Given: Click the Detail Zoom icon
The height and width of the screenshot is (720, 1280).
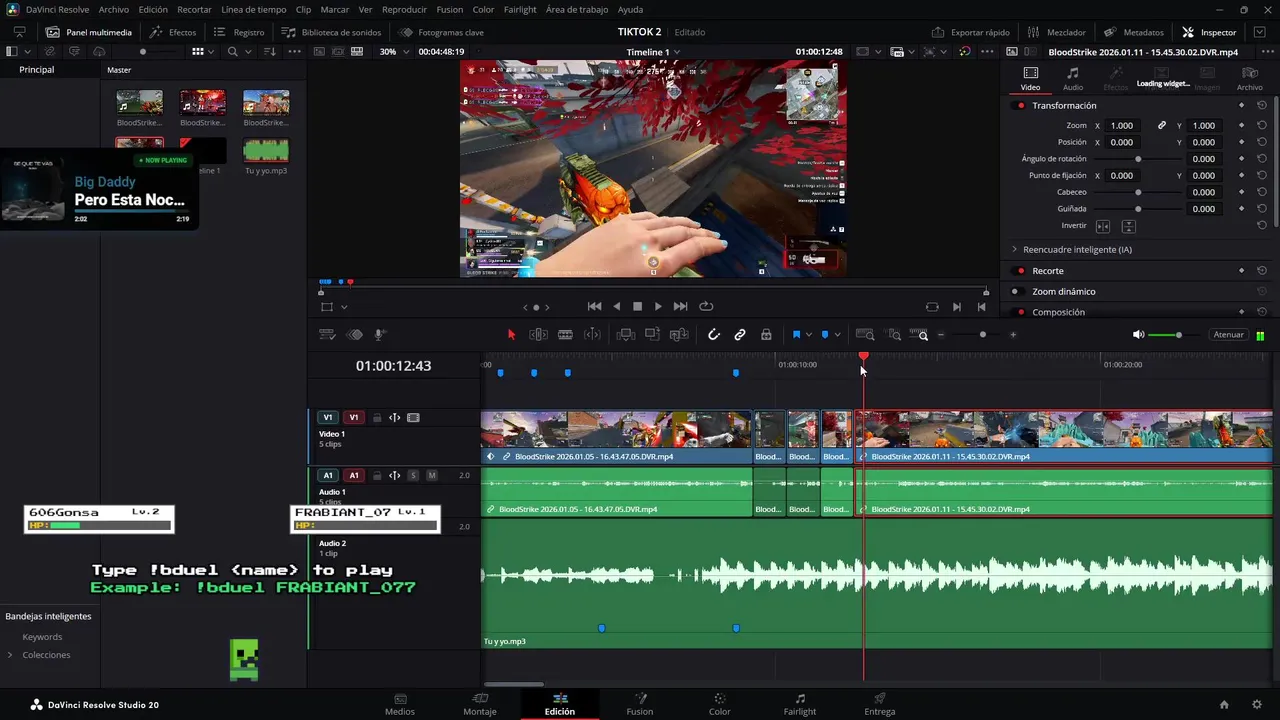Looking at the screenshot, I should (x=894, y=335).
